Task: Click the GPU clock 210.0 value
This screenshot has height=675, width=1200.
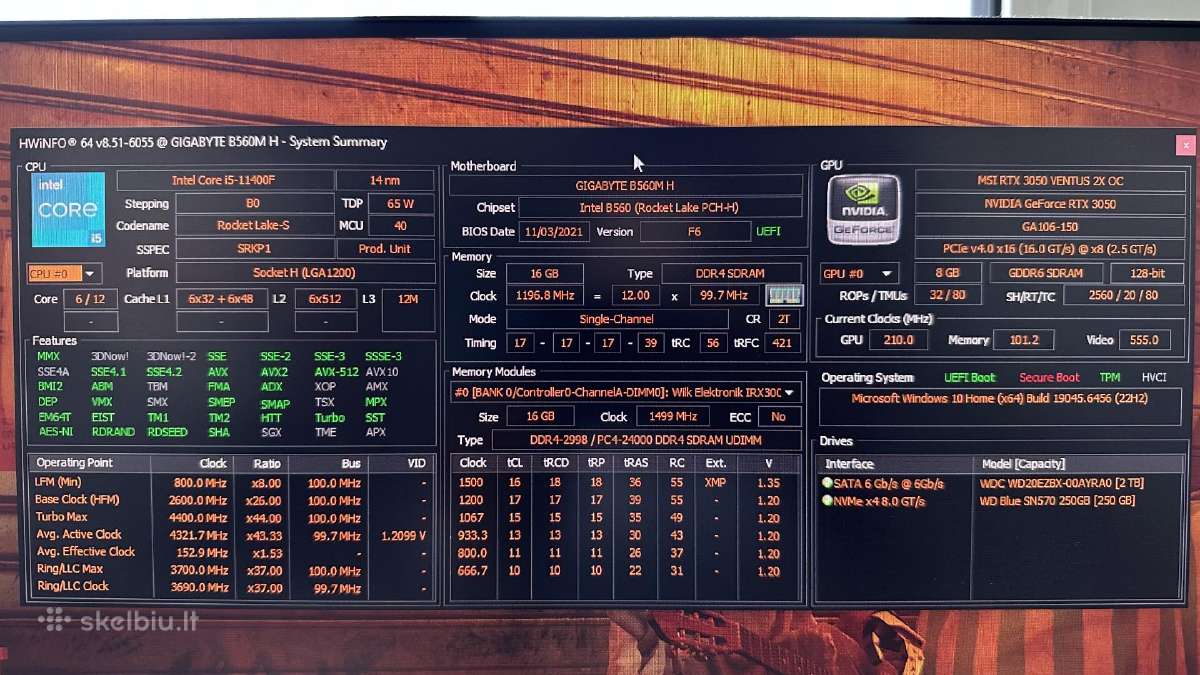Action: [898, 340]
